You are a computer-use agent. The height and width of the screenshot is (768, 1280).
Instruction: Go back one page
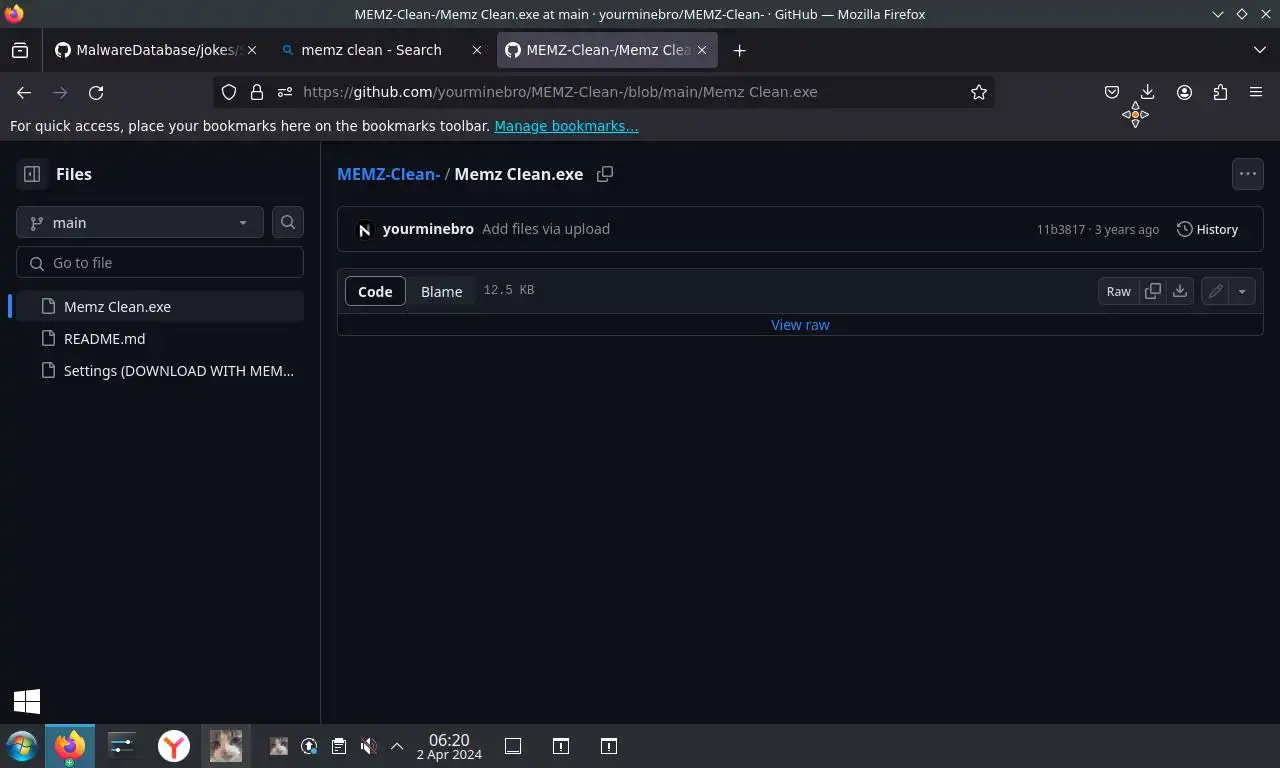[24, 92]
